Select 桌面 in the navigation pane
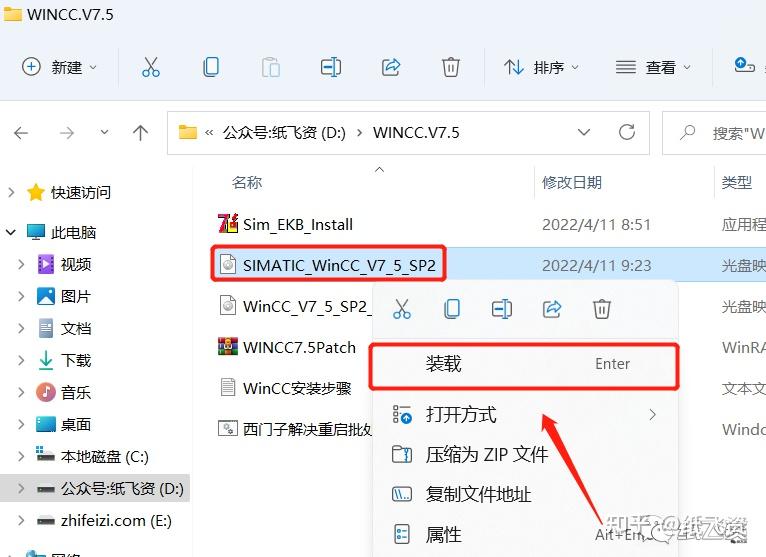 [x=75, y=425]
